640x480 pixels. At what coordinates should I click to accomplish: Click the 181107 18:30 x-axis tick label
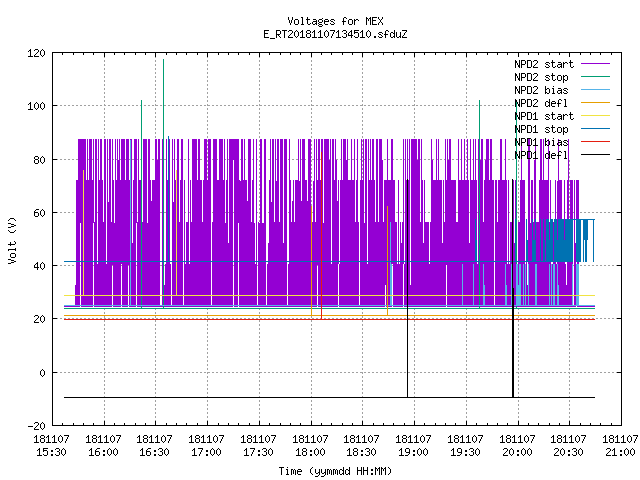click(361, 446)
